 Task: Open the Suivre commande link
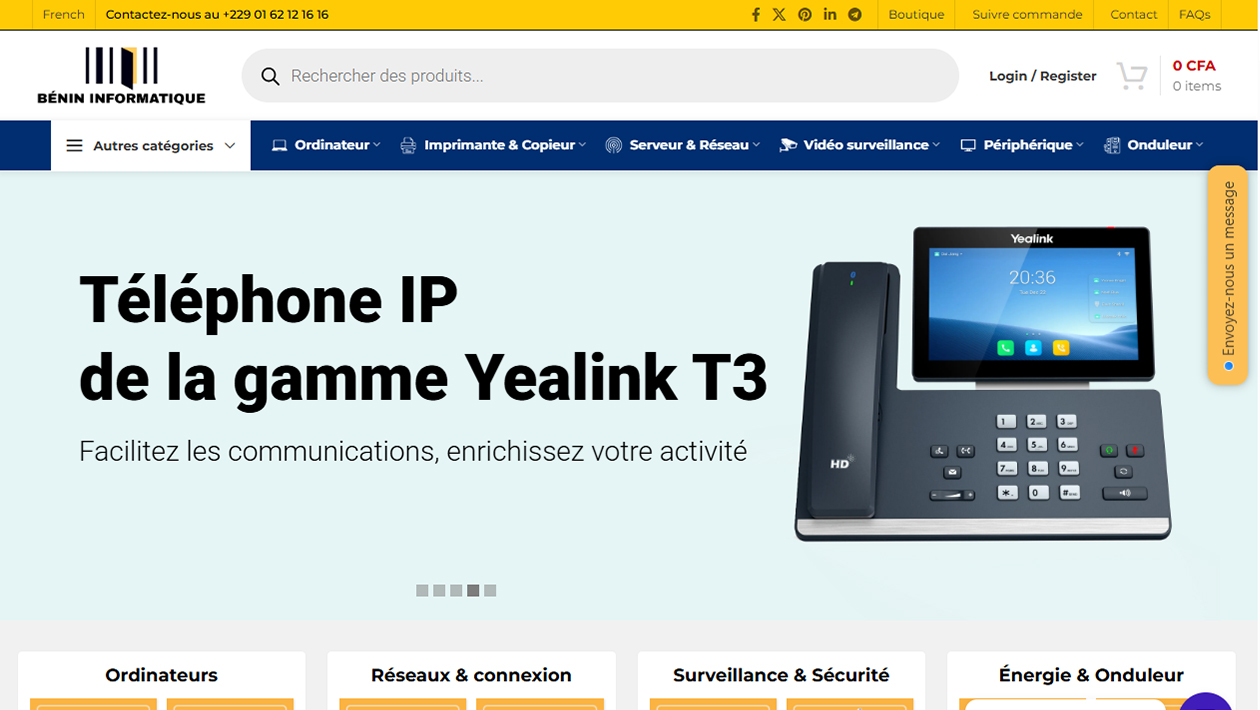1027,14
